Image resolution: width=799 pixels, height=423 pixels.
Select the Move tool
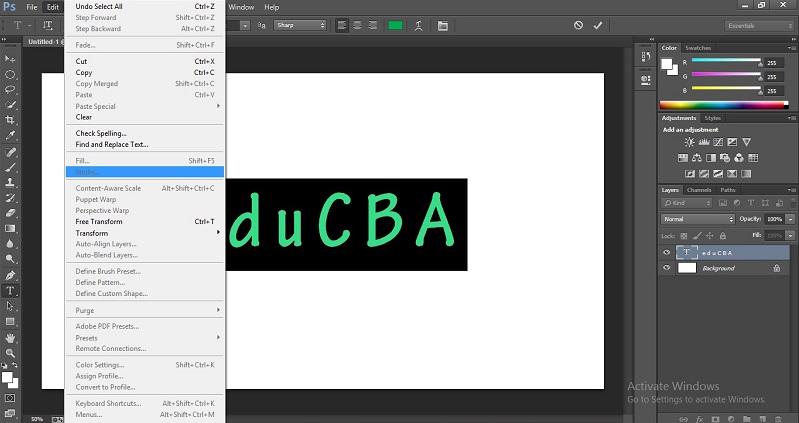tap(10, 59)
